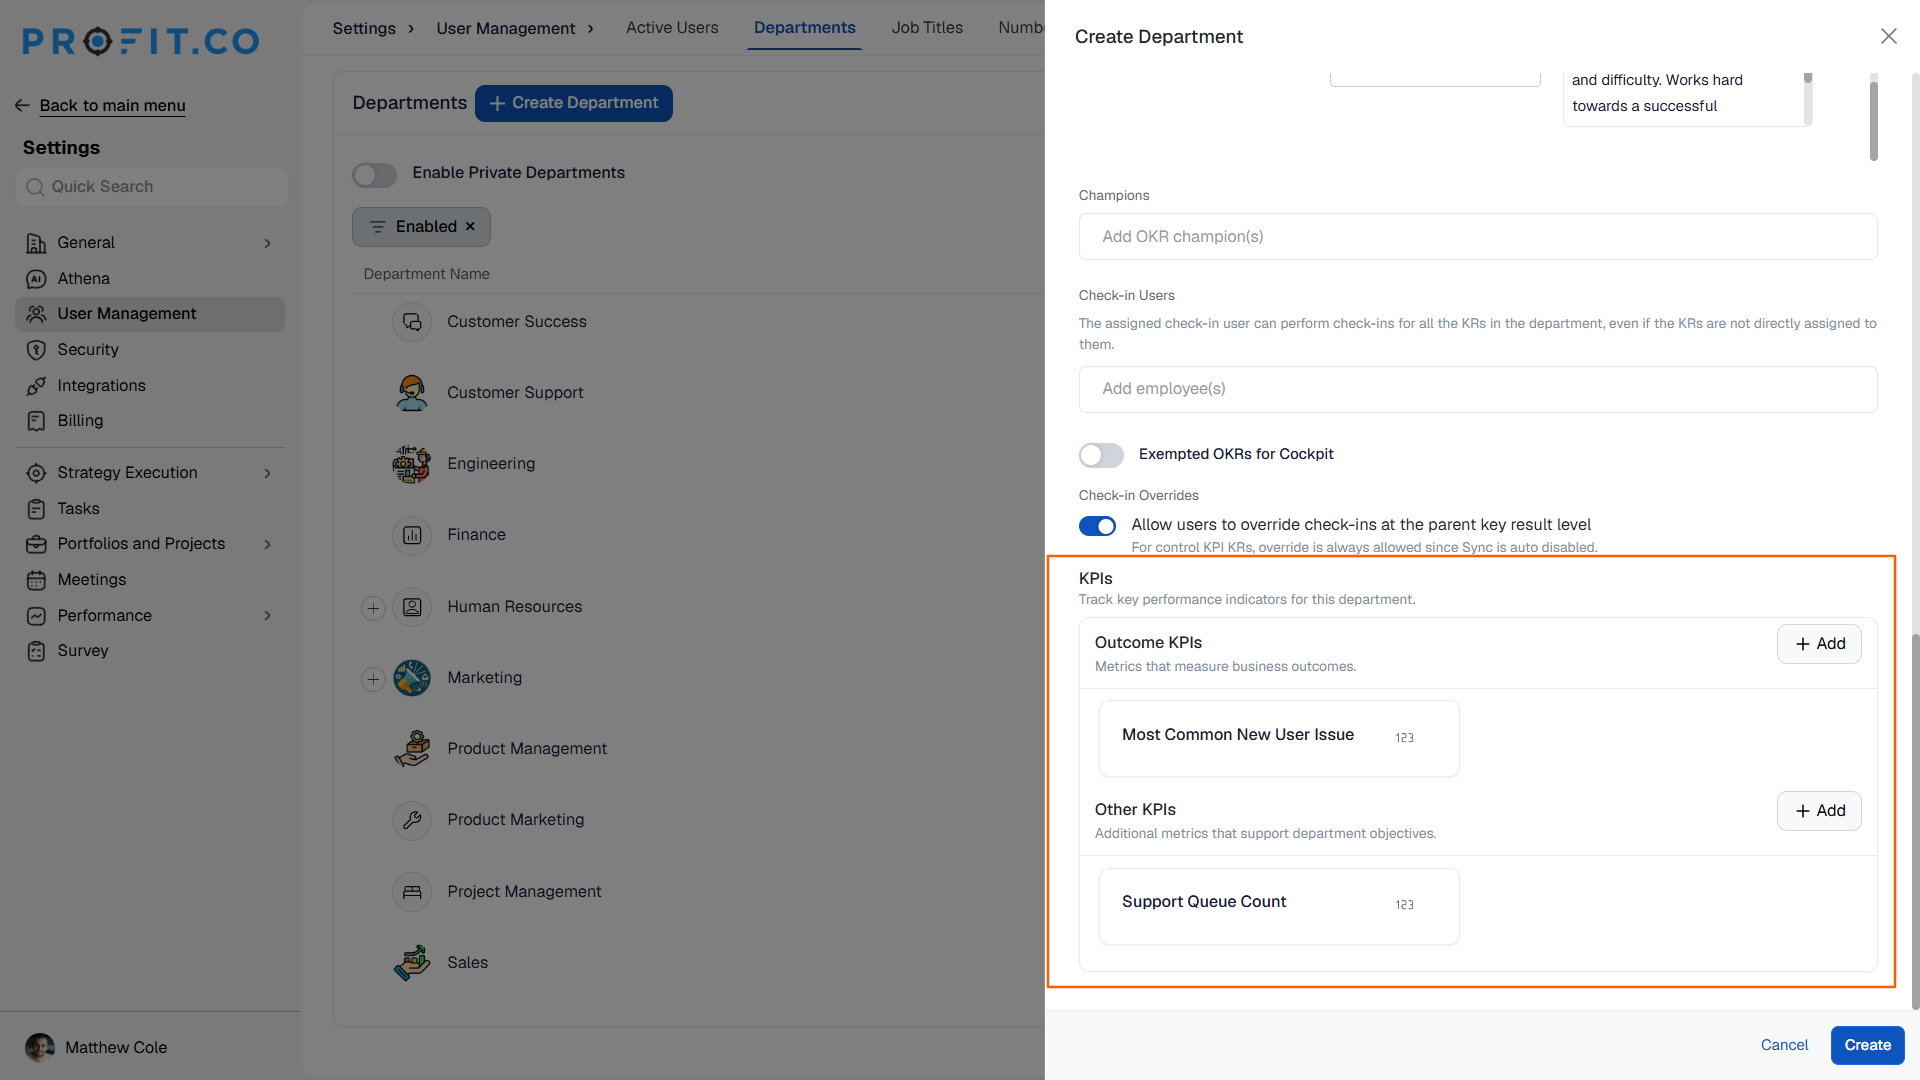The width and height of the screenshot is (1920, 1080).
Task: Click the Sales department icon
Action: [x=412, y=963]
